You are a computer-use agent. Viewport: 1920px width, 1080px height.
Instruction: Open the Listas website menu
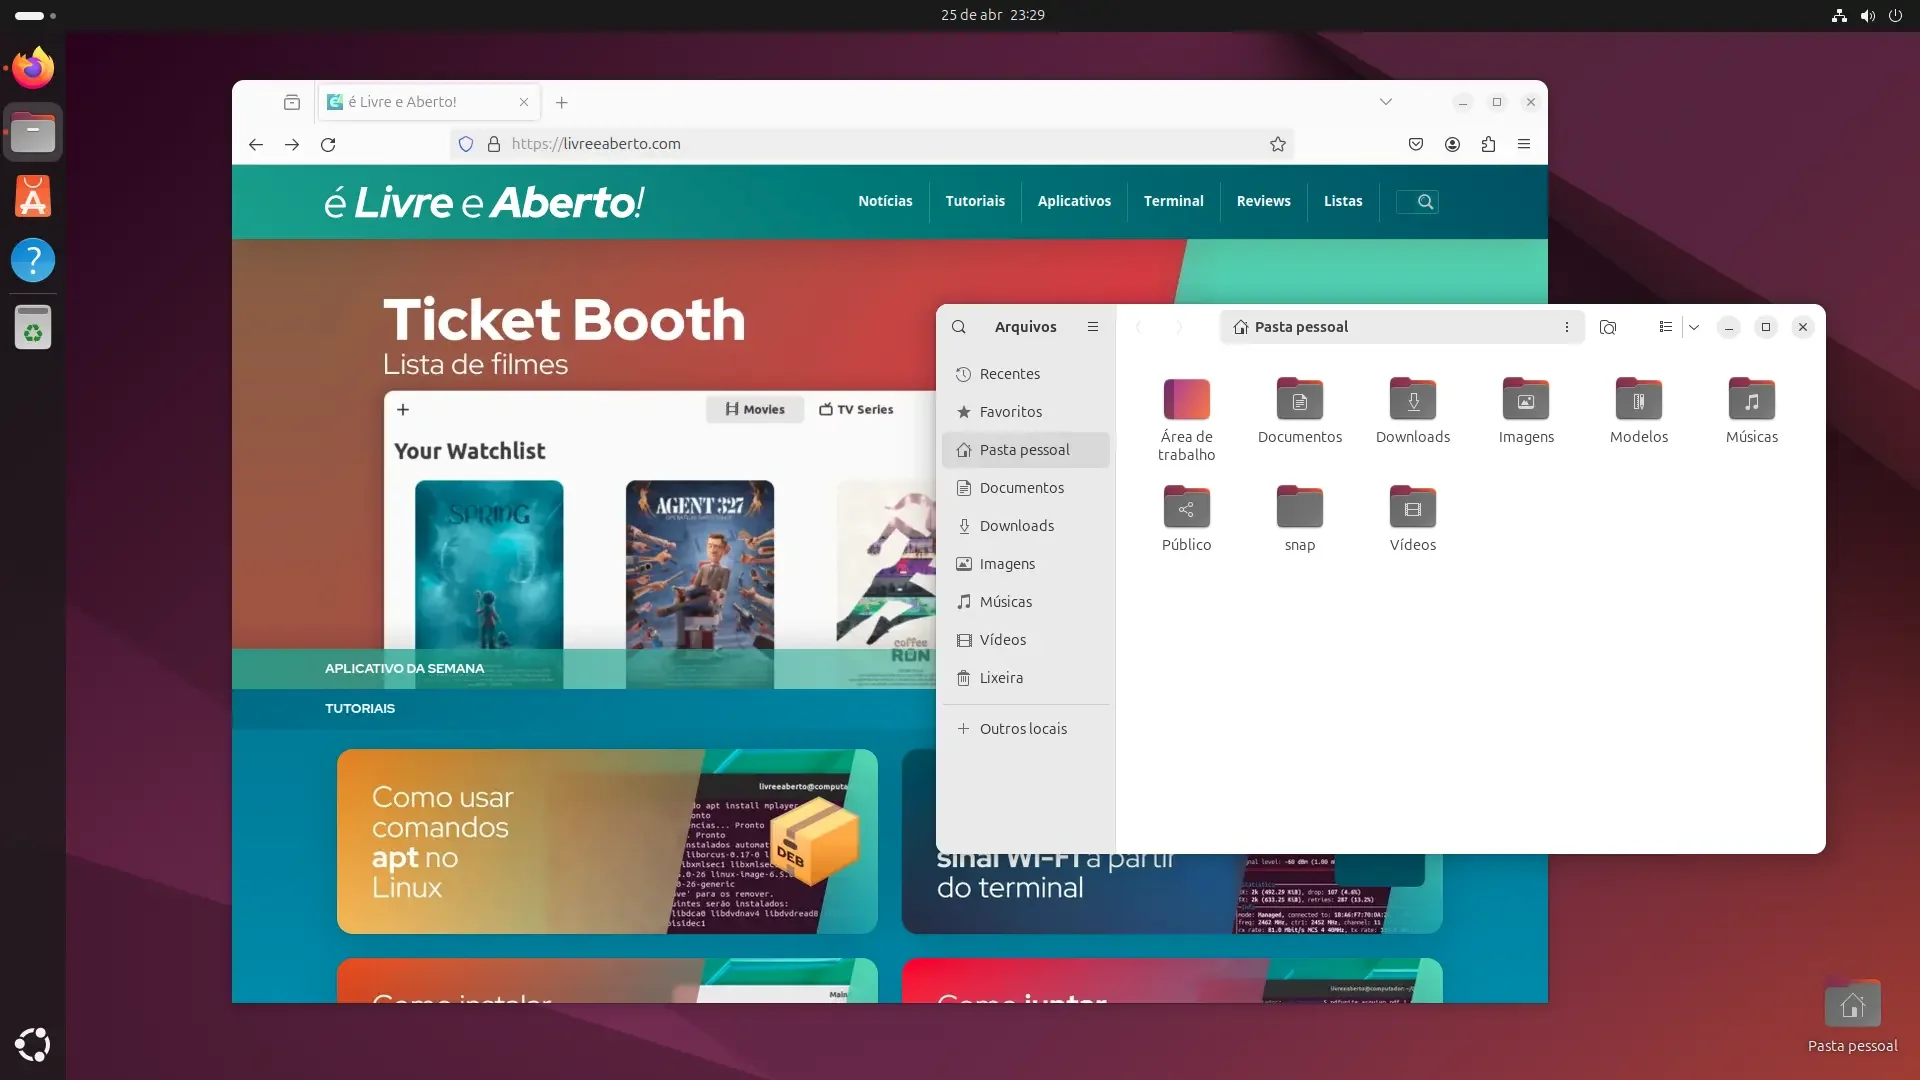(1343, 202)
